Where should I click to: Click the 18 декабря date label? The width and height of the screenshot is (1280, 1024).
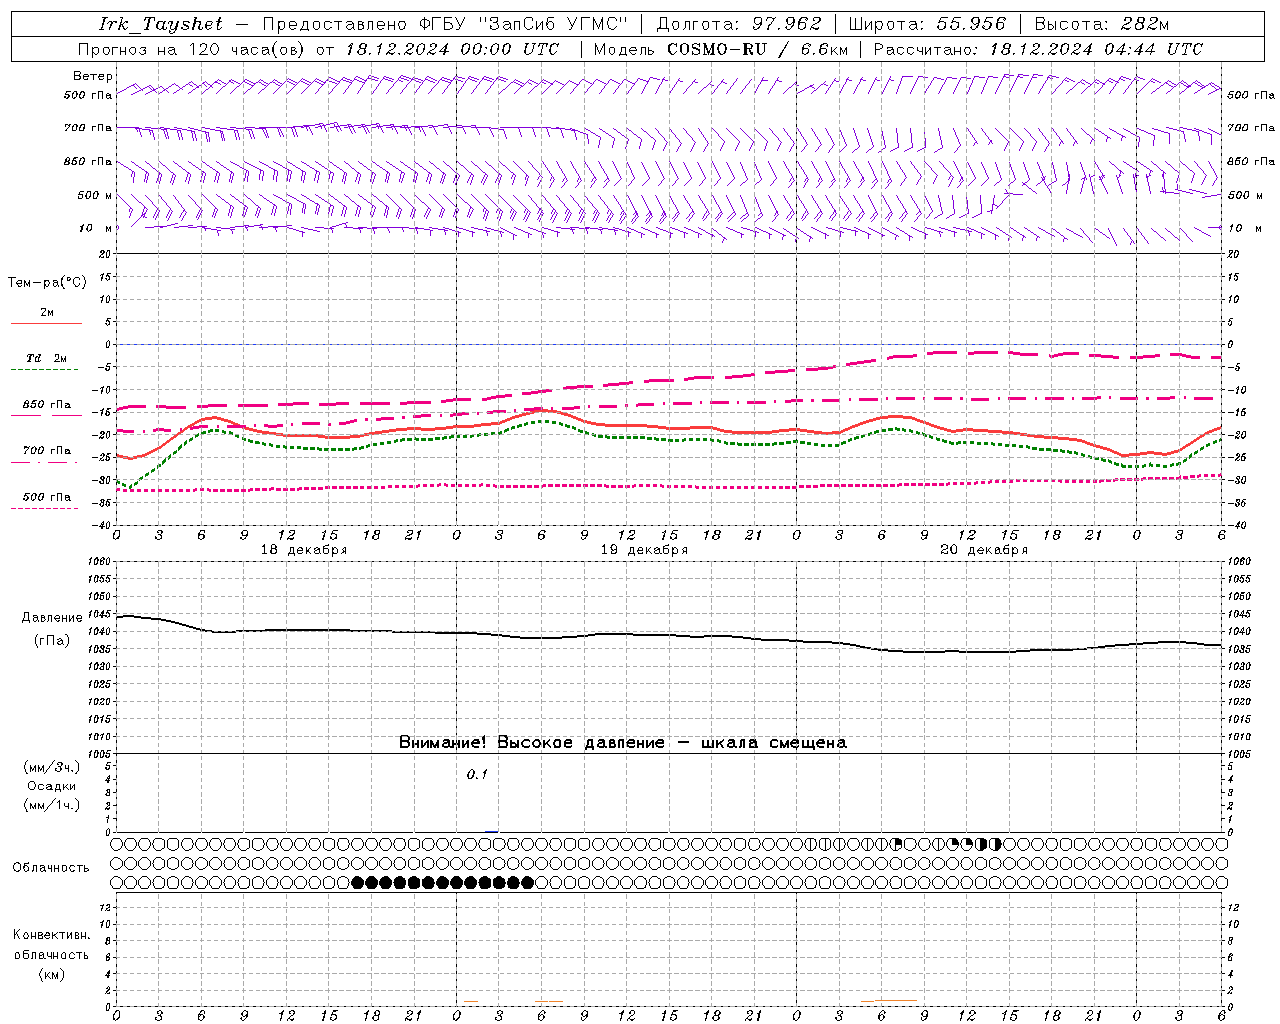click(x=304, y=550)
